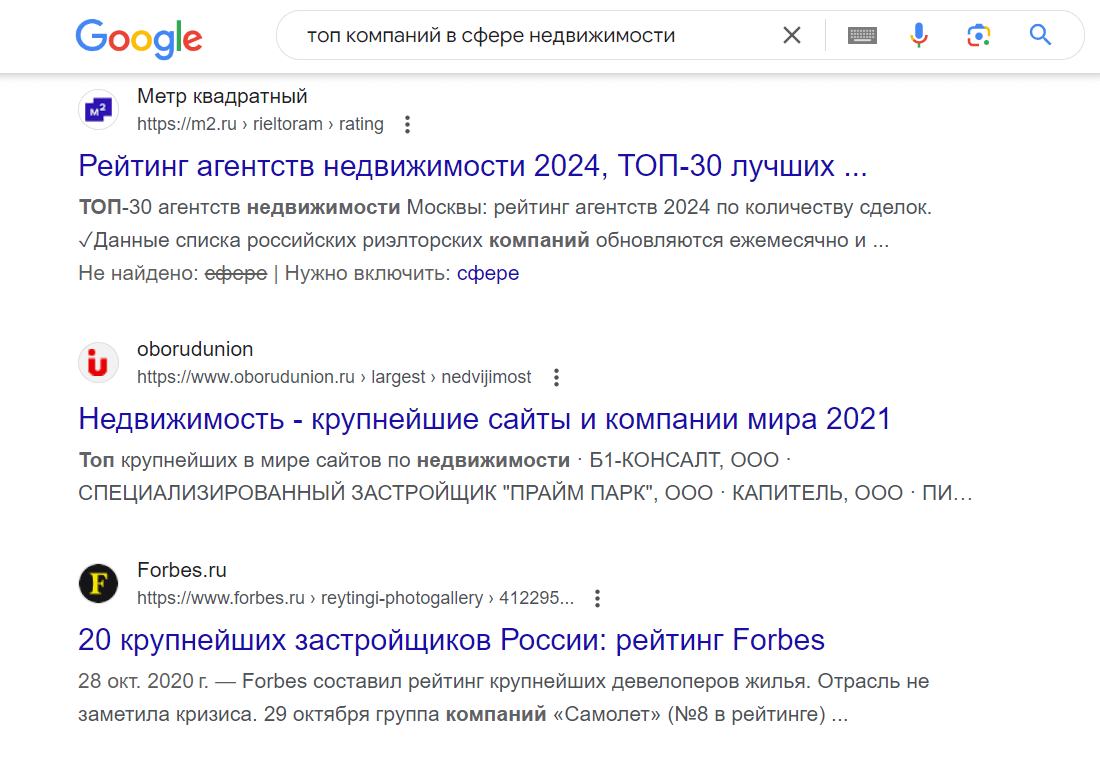Open the on-screen keyboard input tool
1100x760 pixels.
(862, 35)
